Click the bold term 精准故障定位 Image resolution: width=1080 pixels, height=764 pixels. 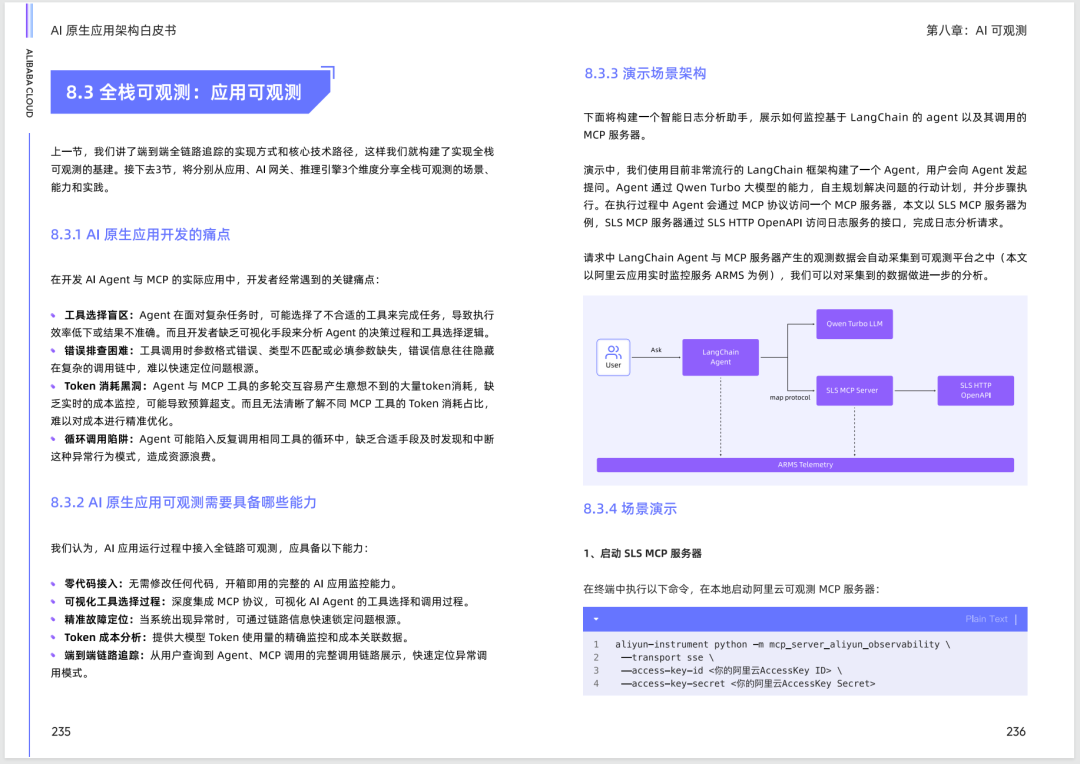(101, 619)
